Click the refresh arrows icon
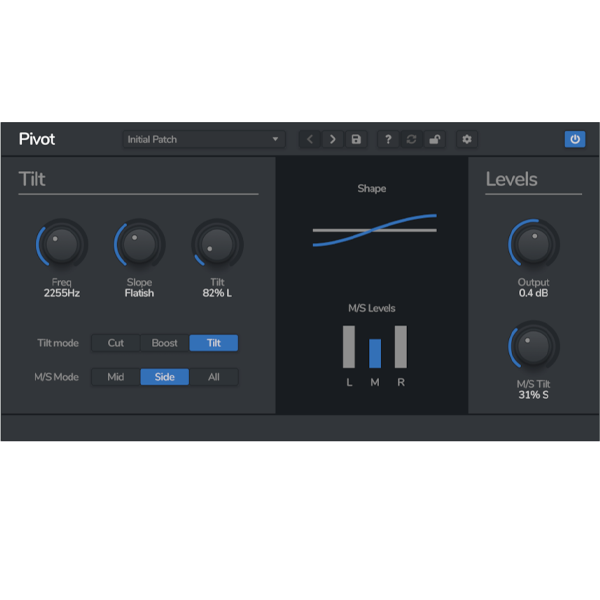This screenshot has height=600, width=600. click(411, 139)
